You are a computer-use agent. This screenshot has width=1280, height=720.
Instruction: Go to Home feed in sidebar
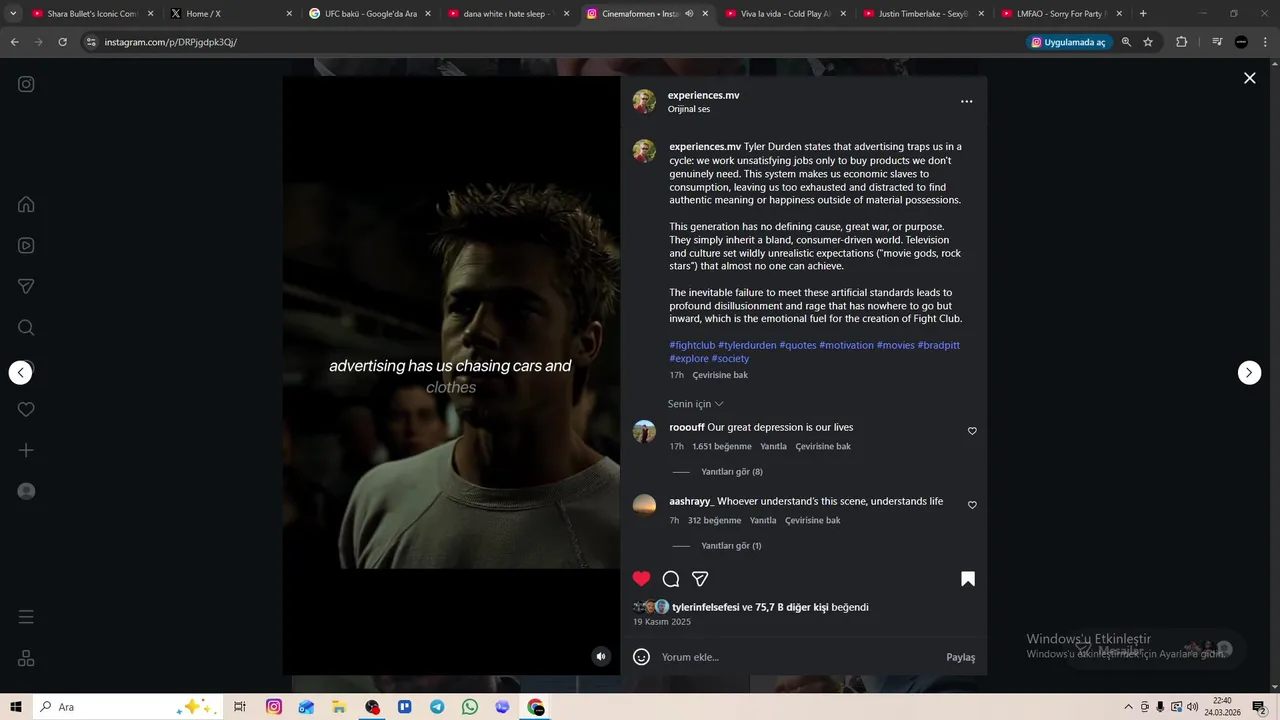coord(26,204)
